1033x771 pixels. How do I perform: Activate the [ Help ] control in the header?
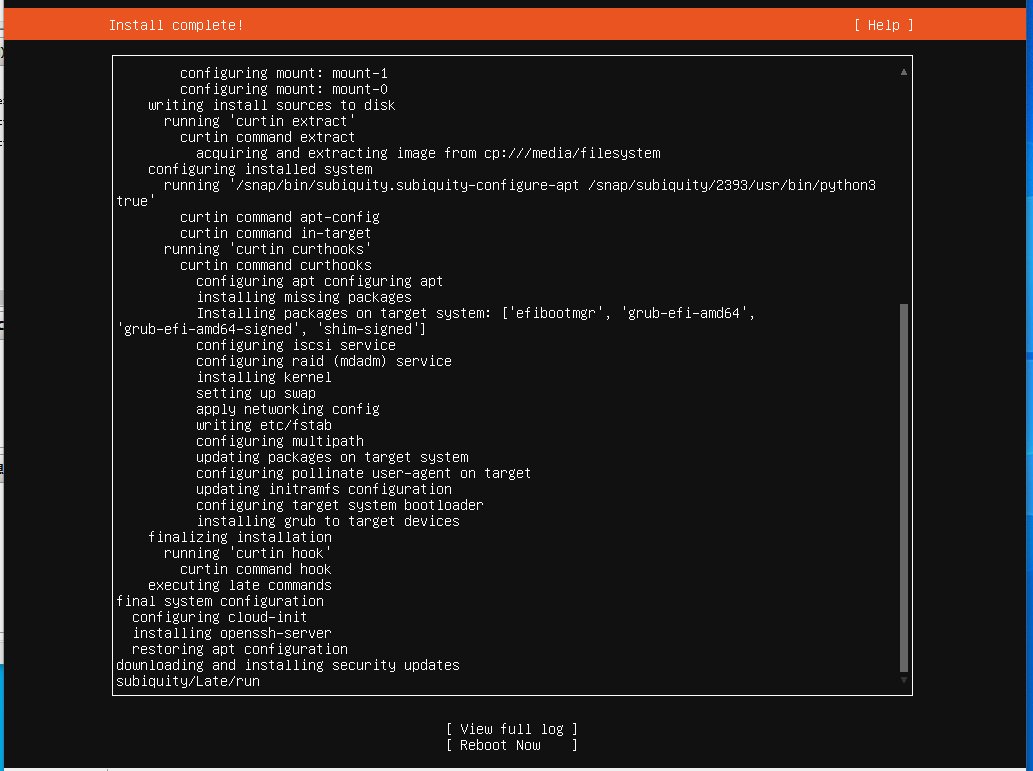[x=881, y=24]
